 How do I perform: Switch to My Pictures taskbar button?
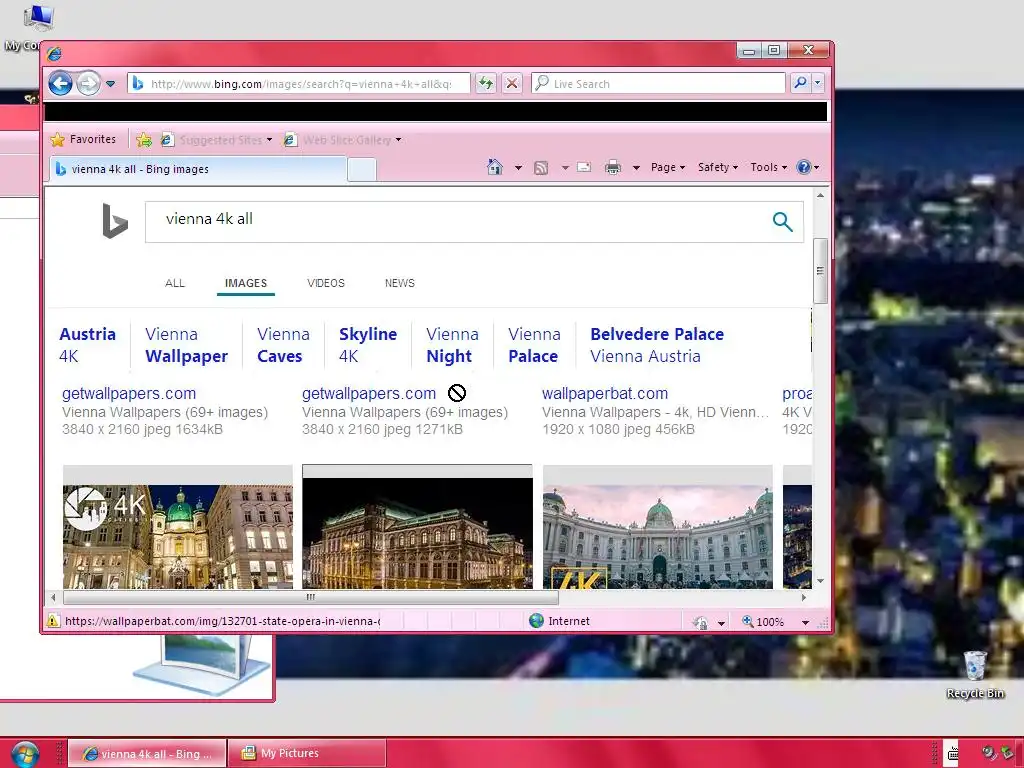tap(307, 753)
